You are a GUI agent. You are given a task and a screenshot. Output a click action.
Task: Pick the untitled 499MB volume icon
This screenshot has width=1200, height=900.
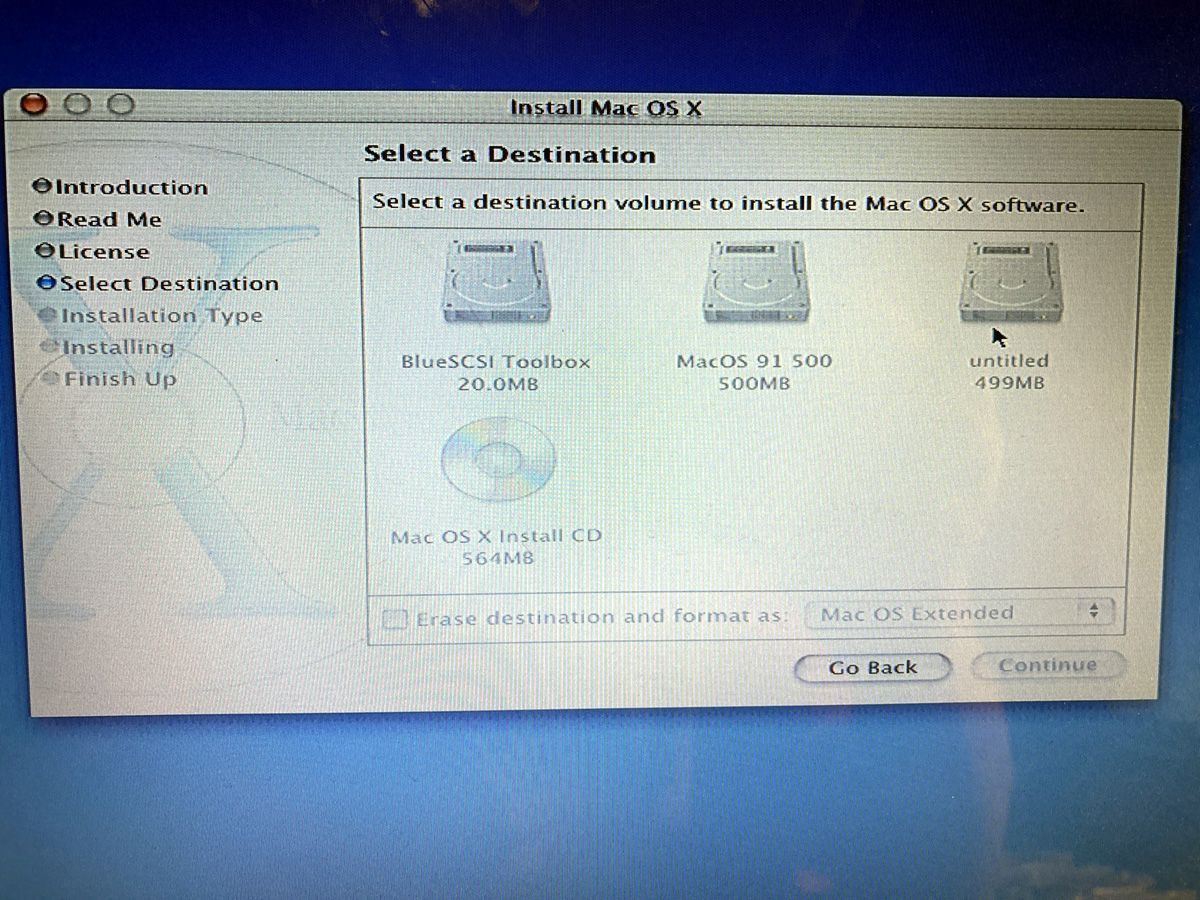(x=1009, y=284)
